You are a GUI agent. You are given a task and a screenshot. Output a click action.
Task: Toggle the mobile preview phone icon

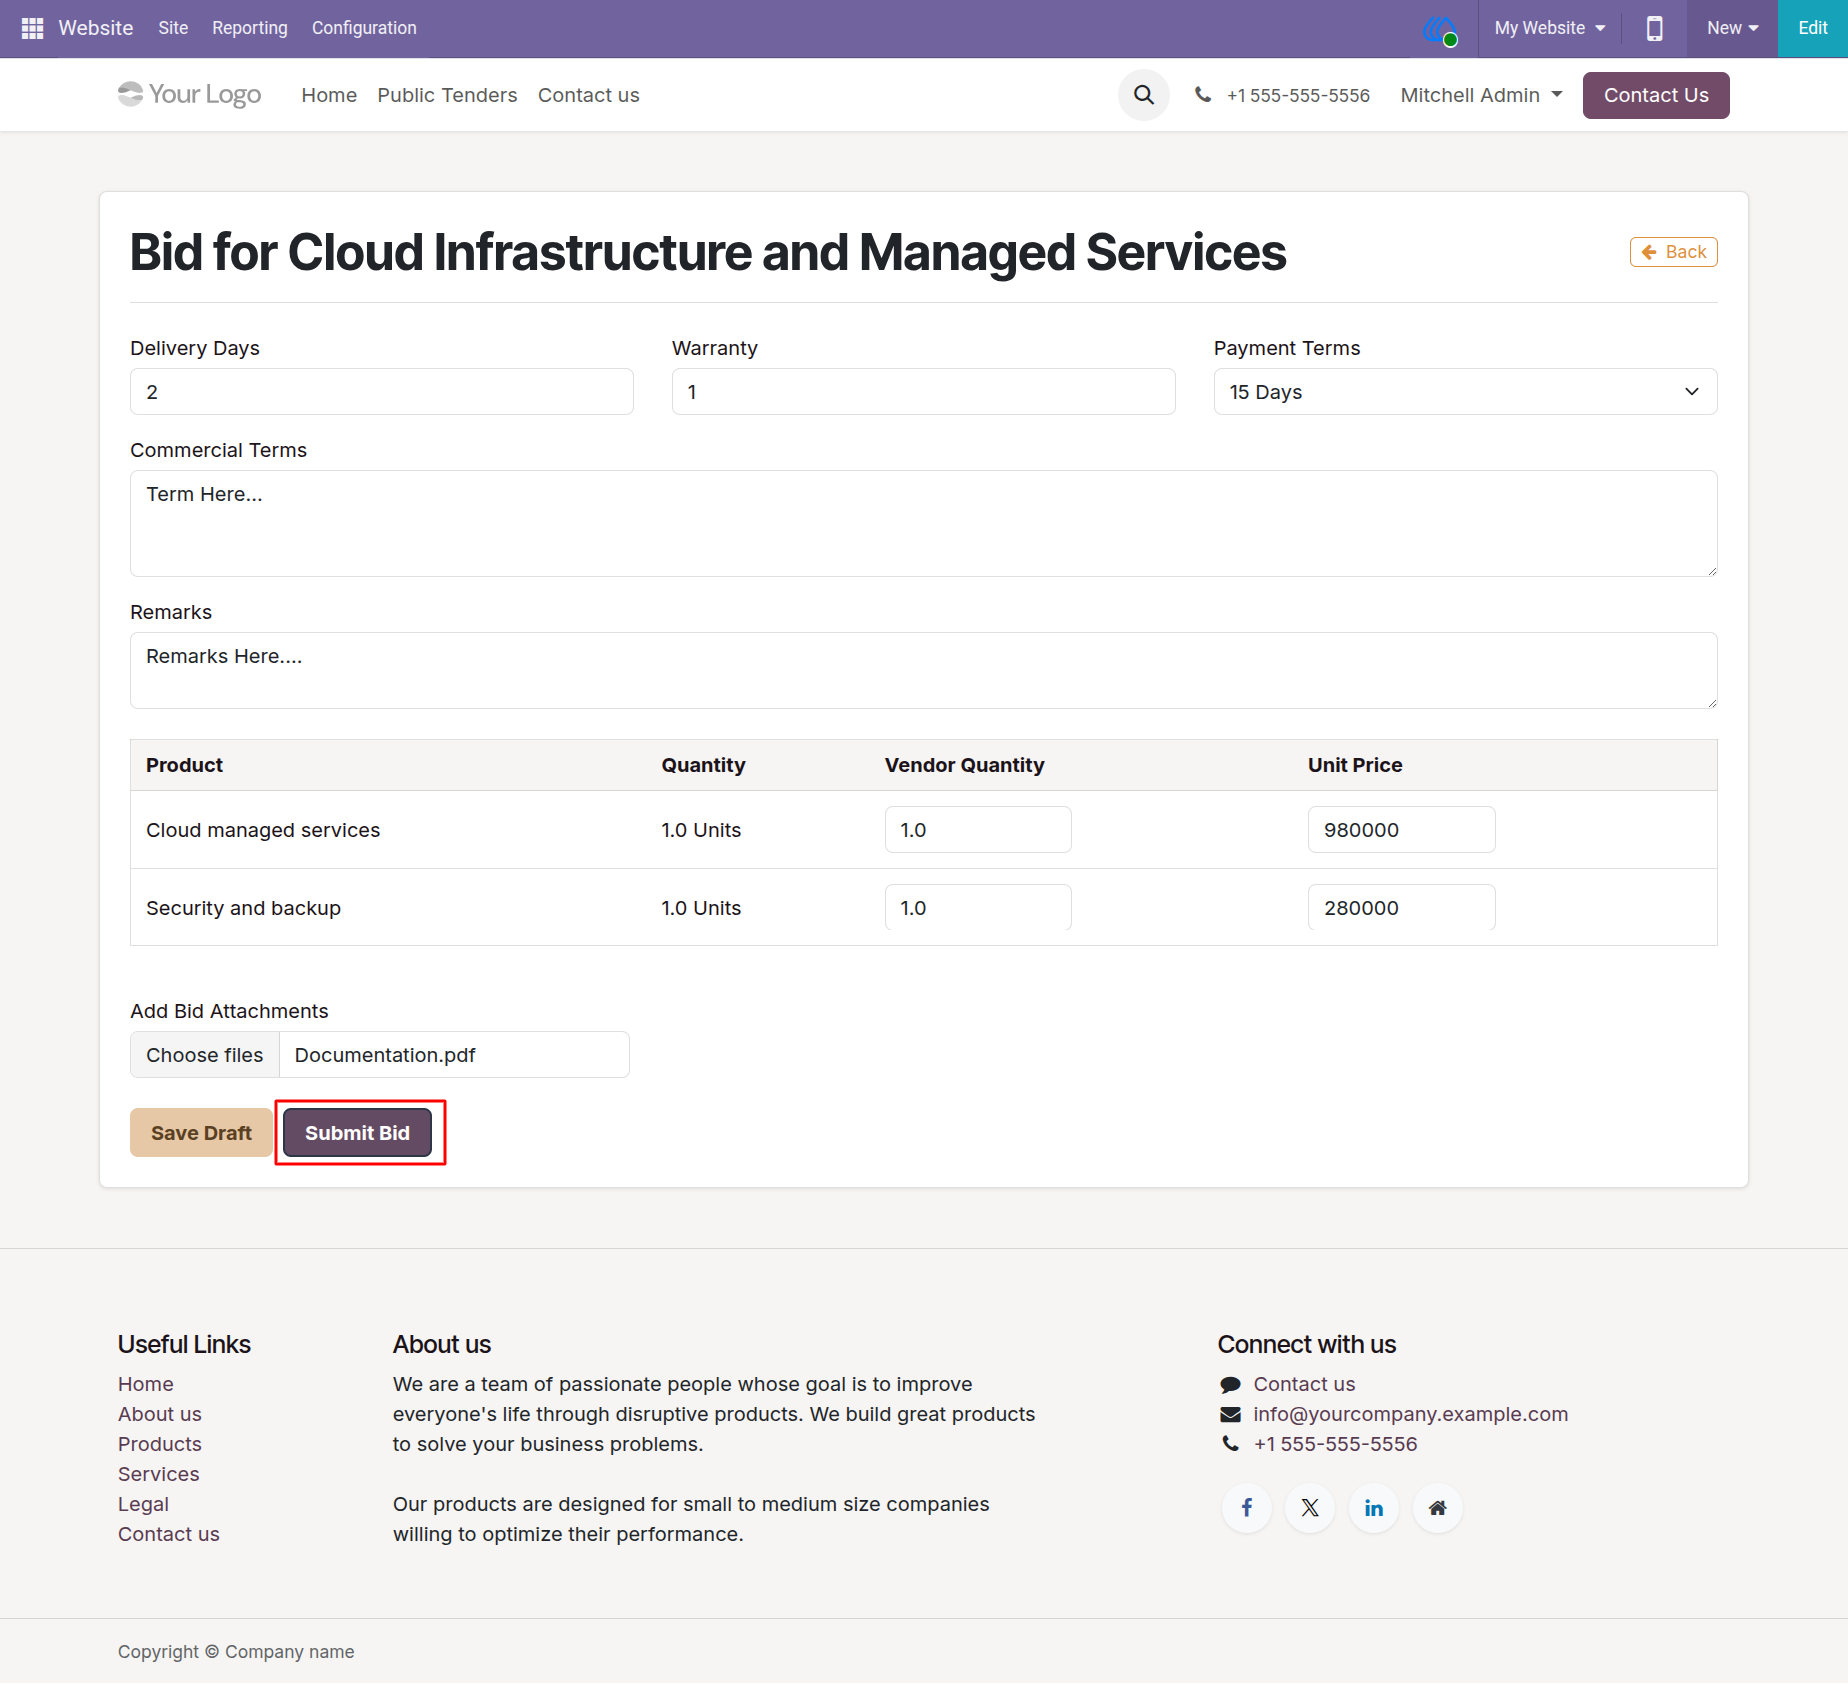[x=1655, y=28]
